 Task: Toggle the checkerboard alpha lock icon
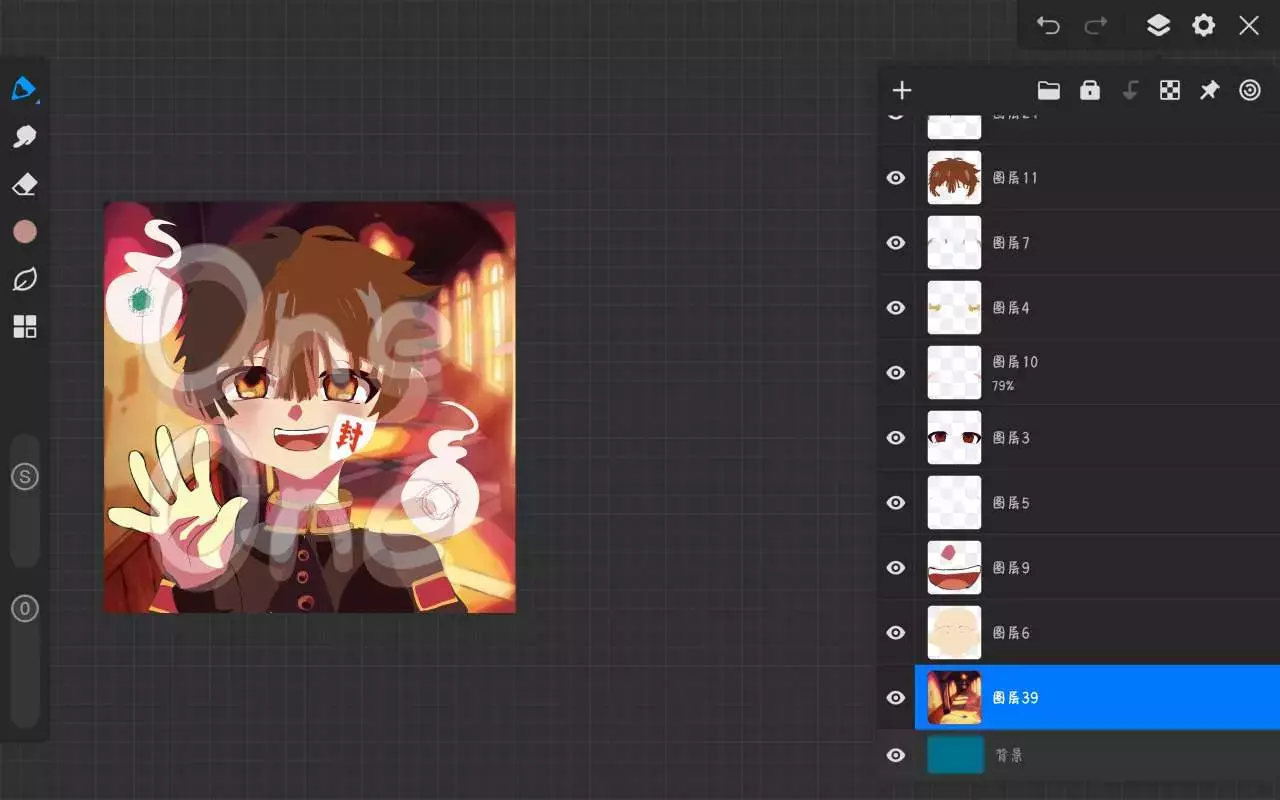1169,91
